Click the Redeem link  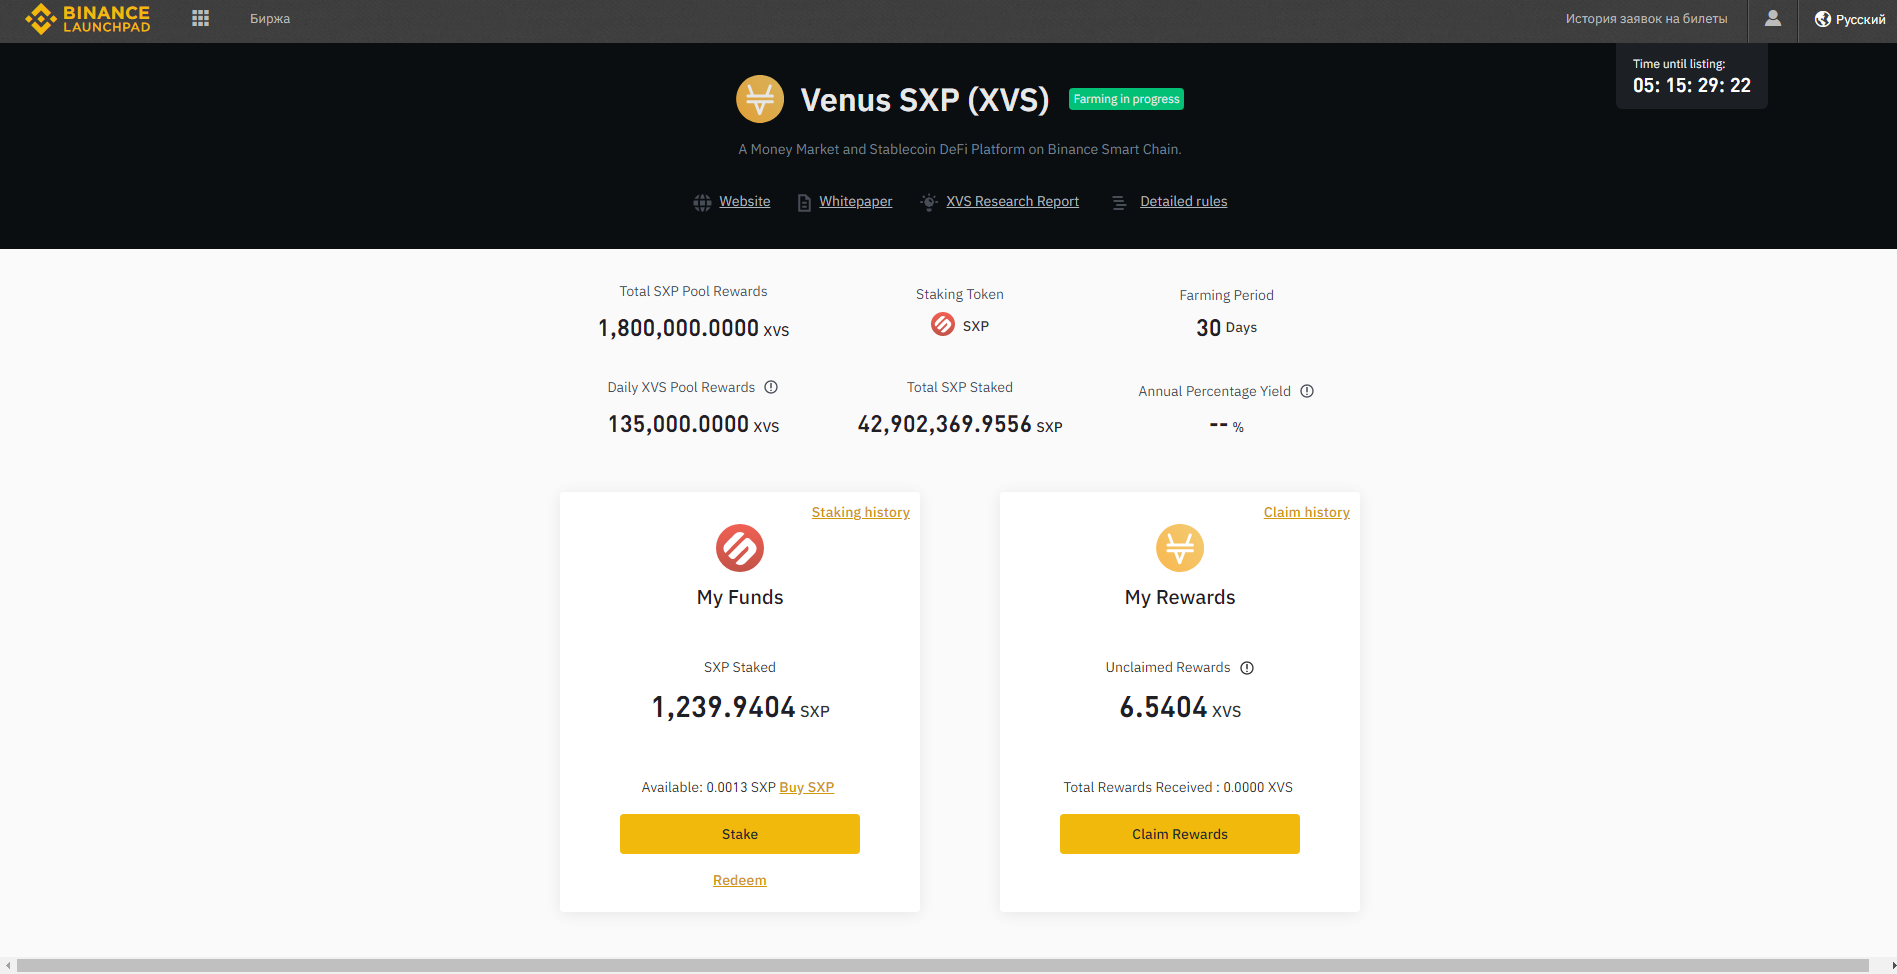tap(740, 881)
